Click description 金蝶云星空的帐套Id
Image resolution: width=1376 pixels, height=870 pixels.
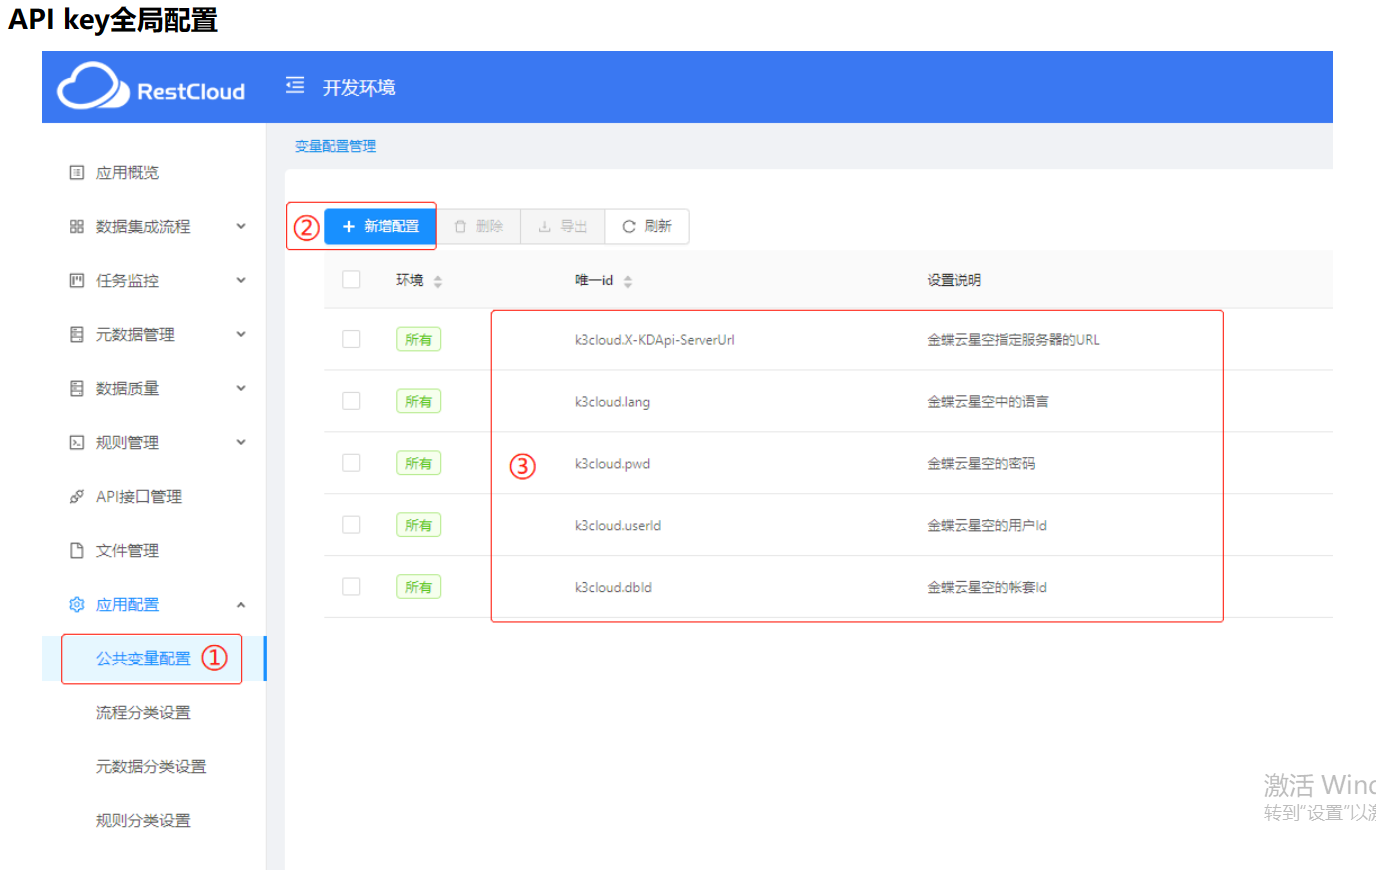987,588
